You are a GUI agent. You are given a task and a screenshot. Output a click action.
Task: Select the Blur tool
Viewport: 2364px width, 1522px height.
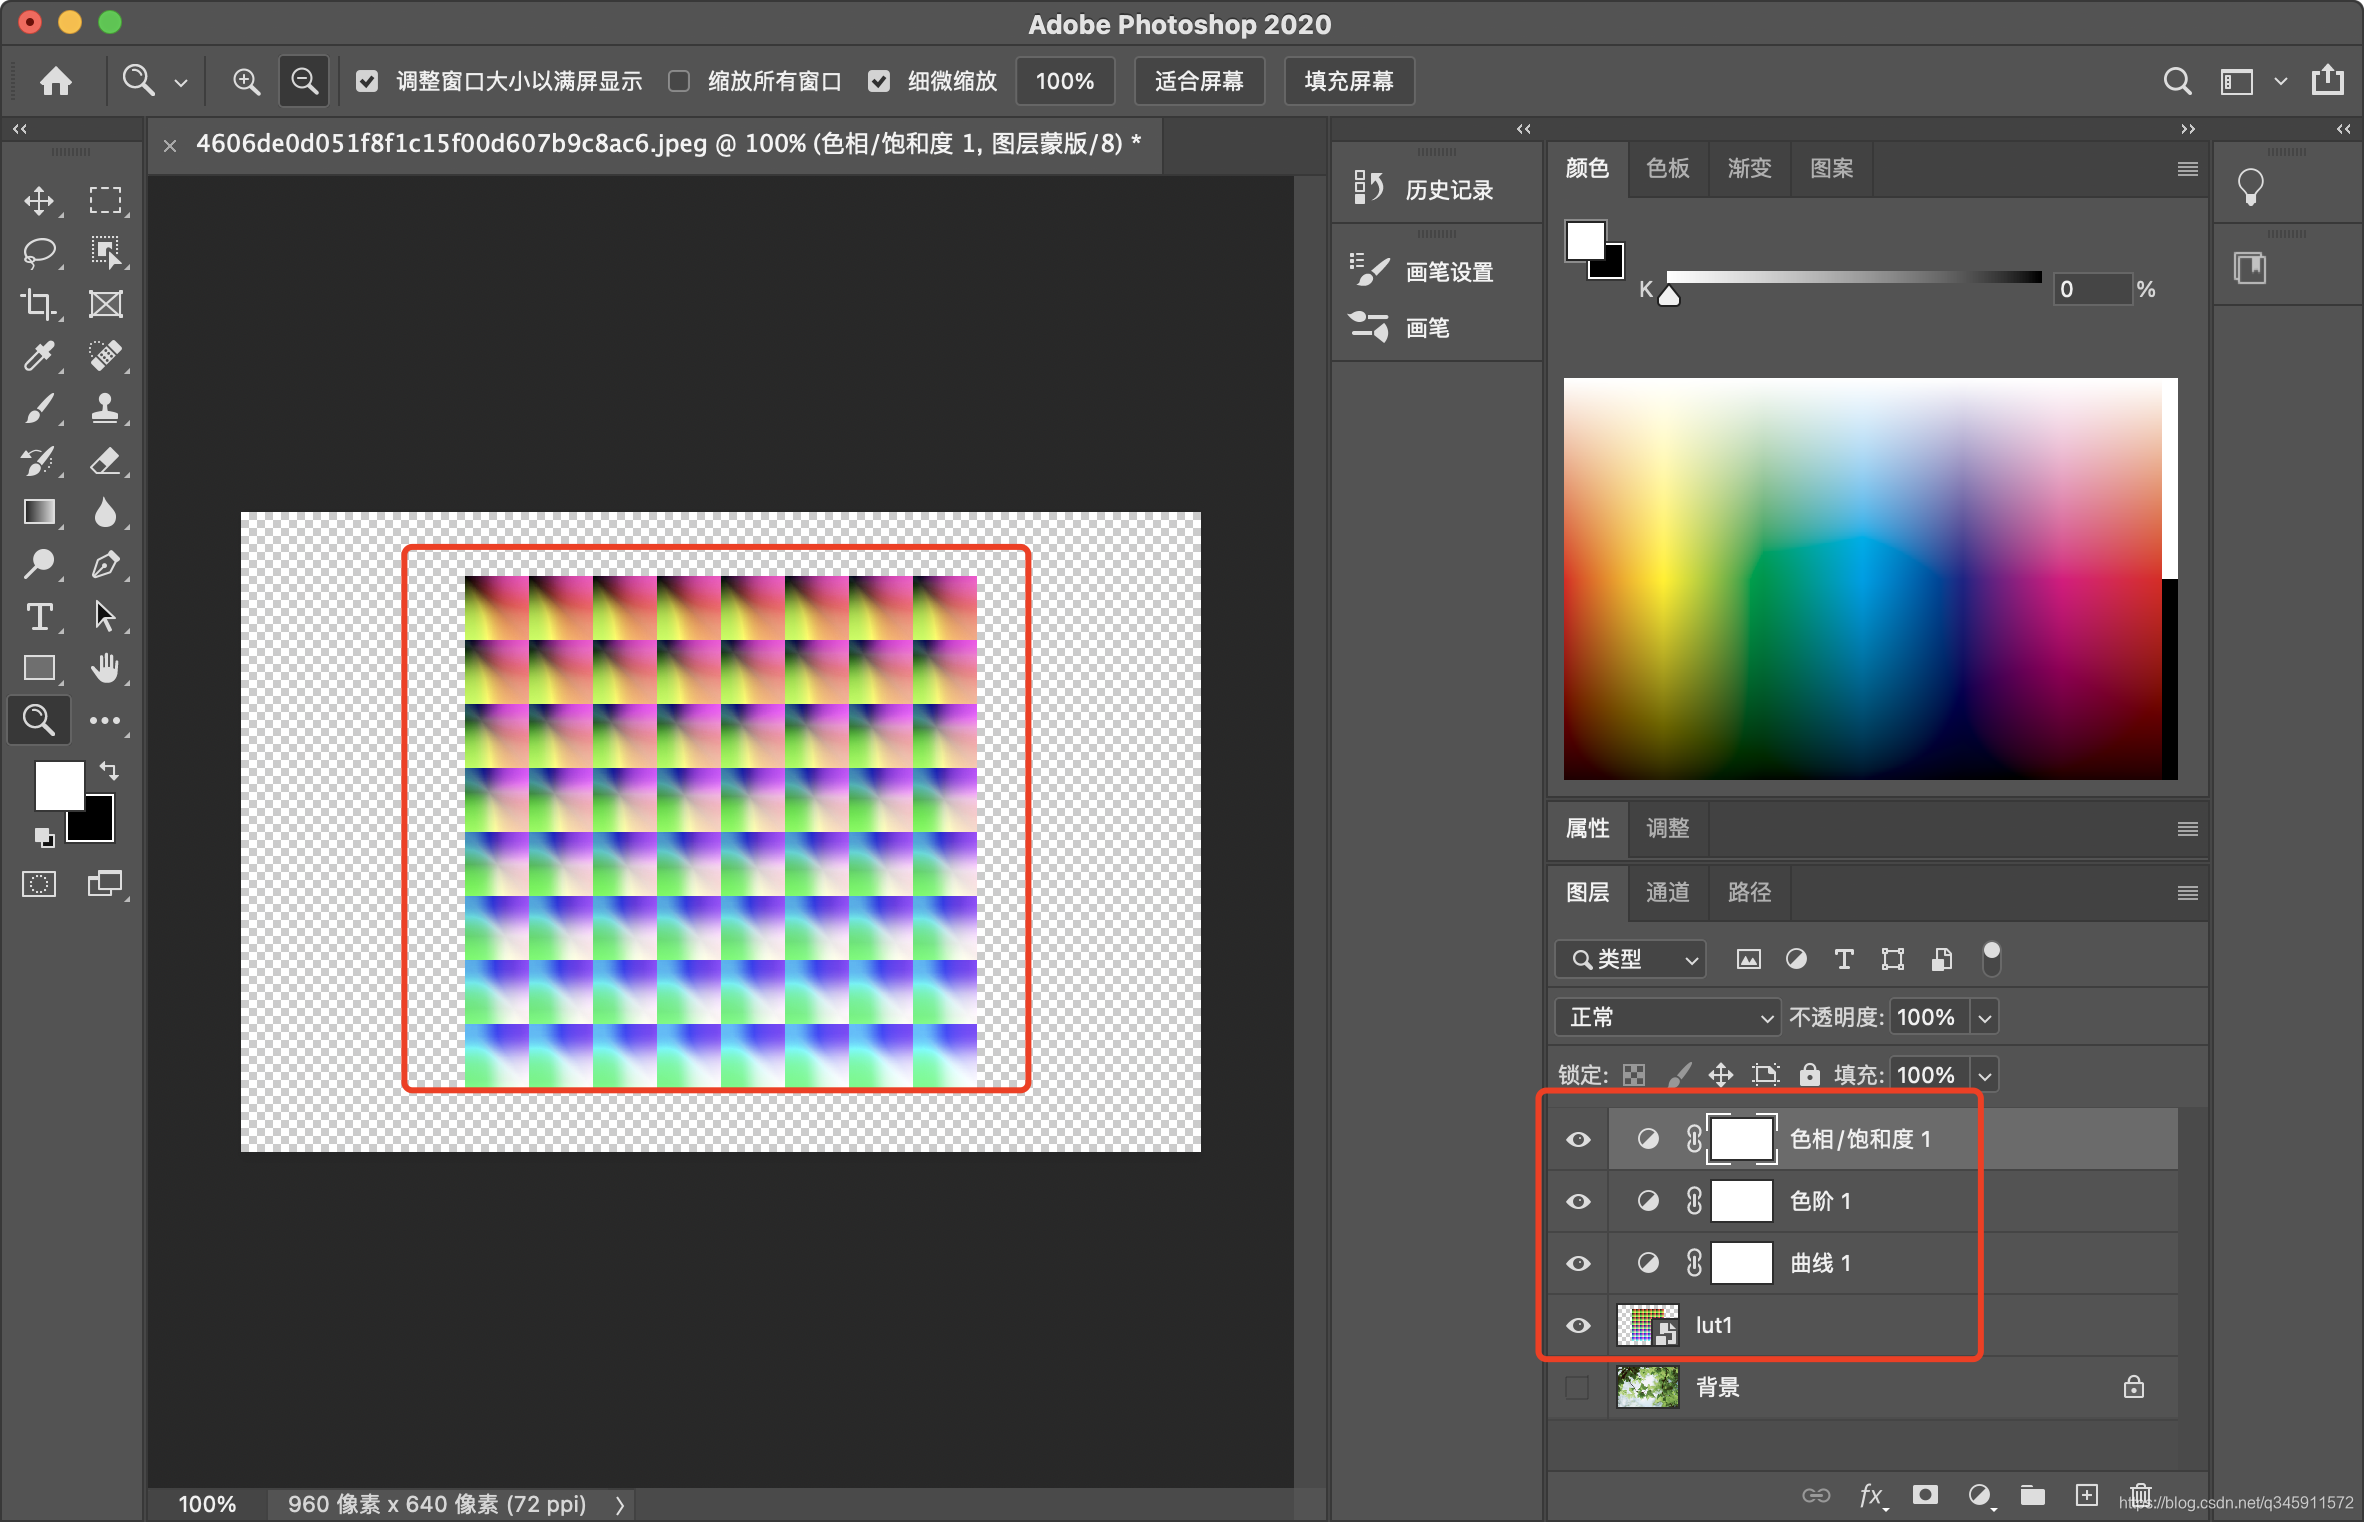(x=105, y=512)
